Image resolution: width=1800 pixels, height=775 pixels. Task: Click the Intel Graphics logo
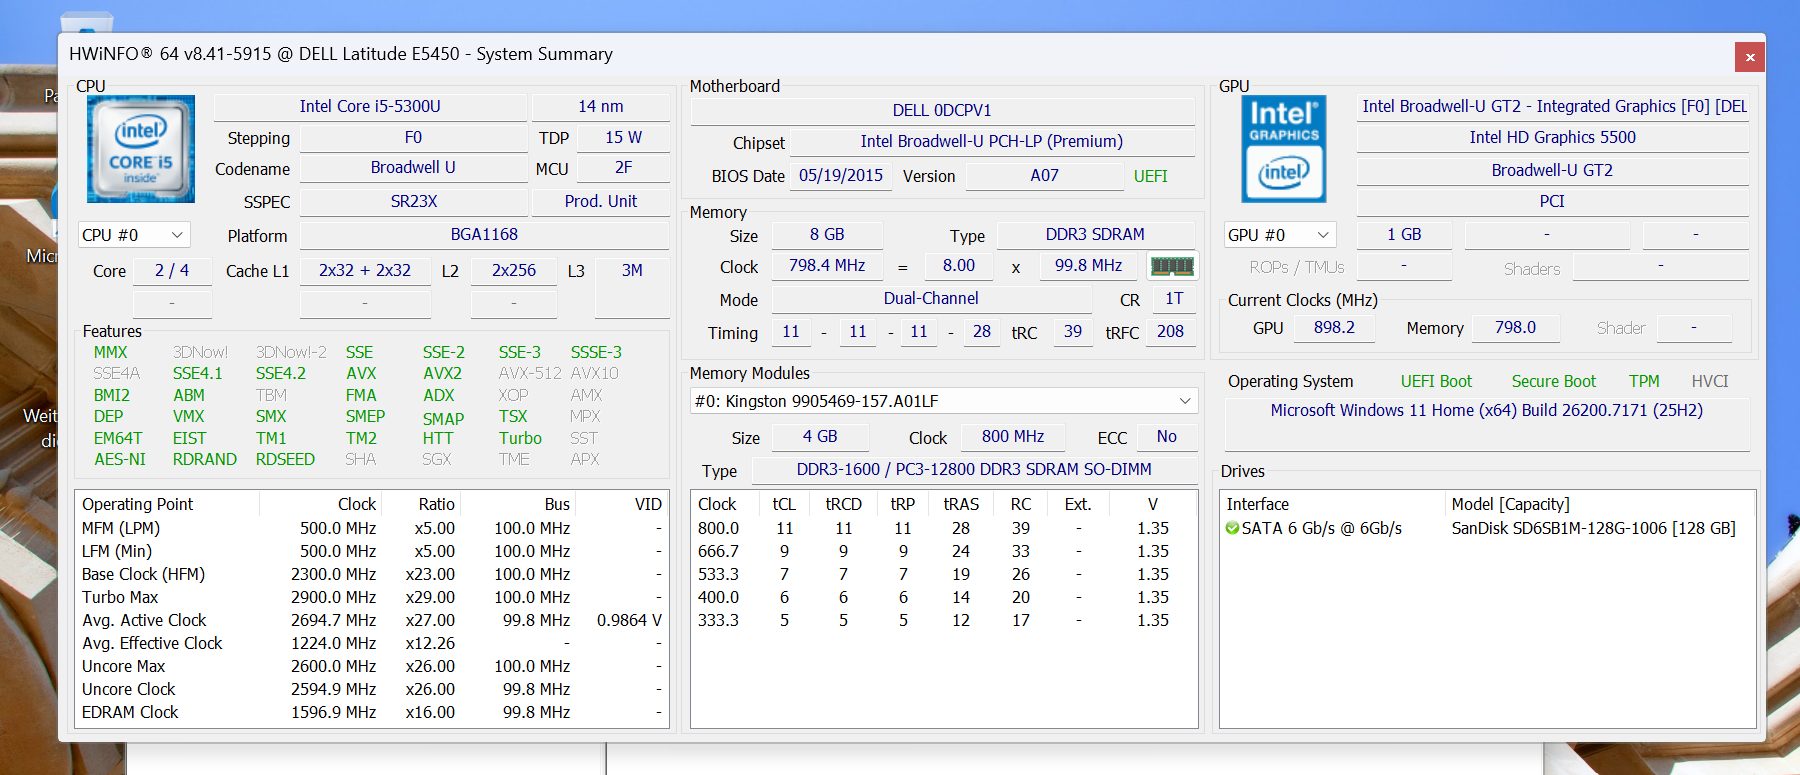point(1284,149)
